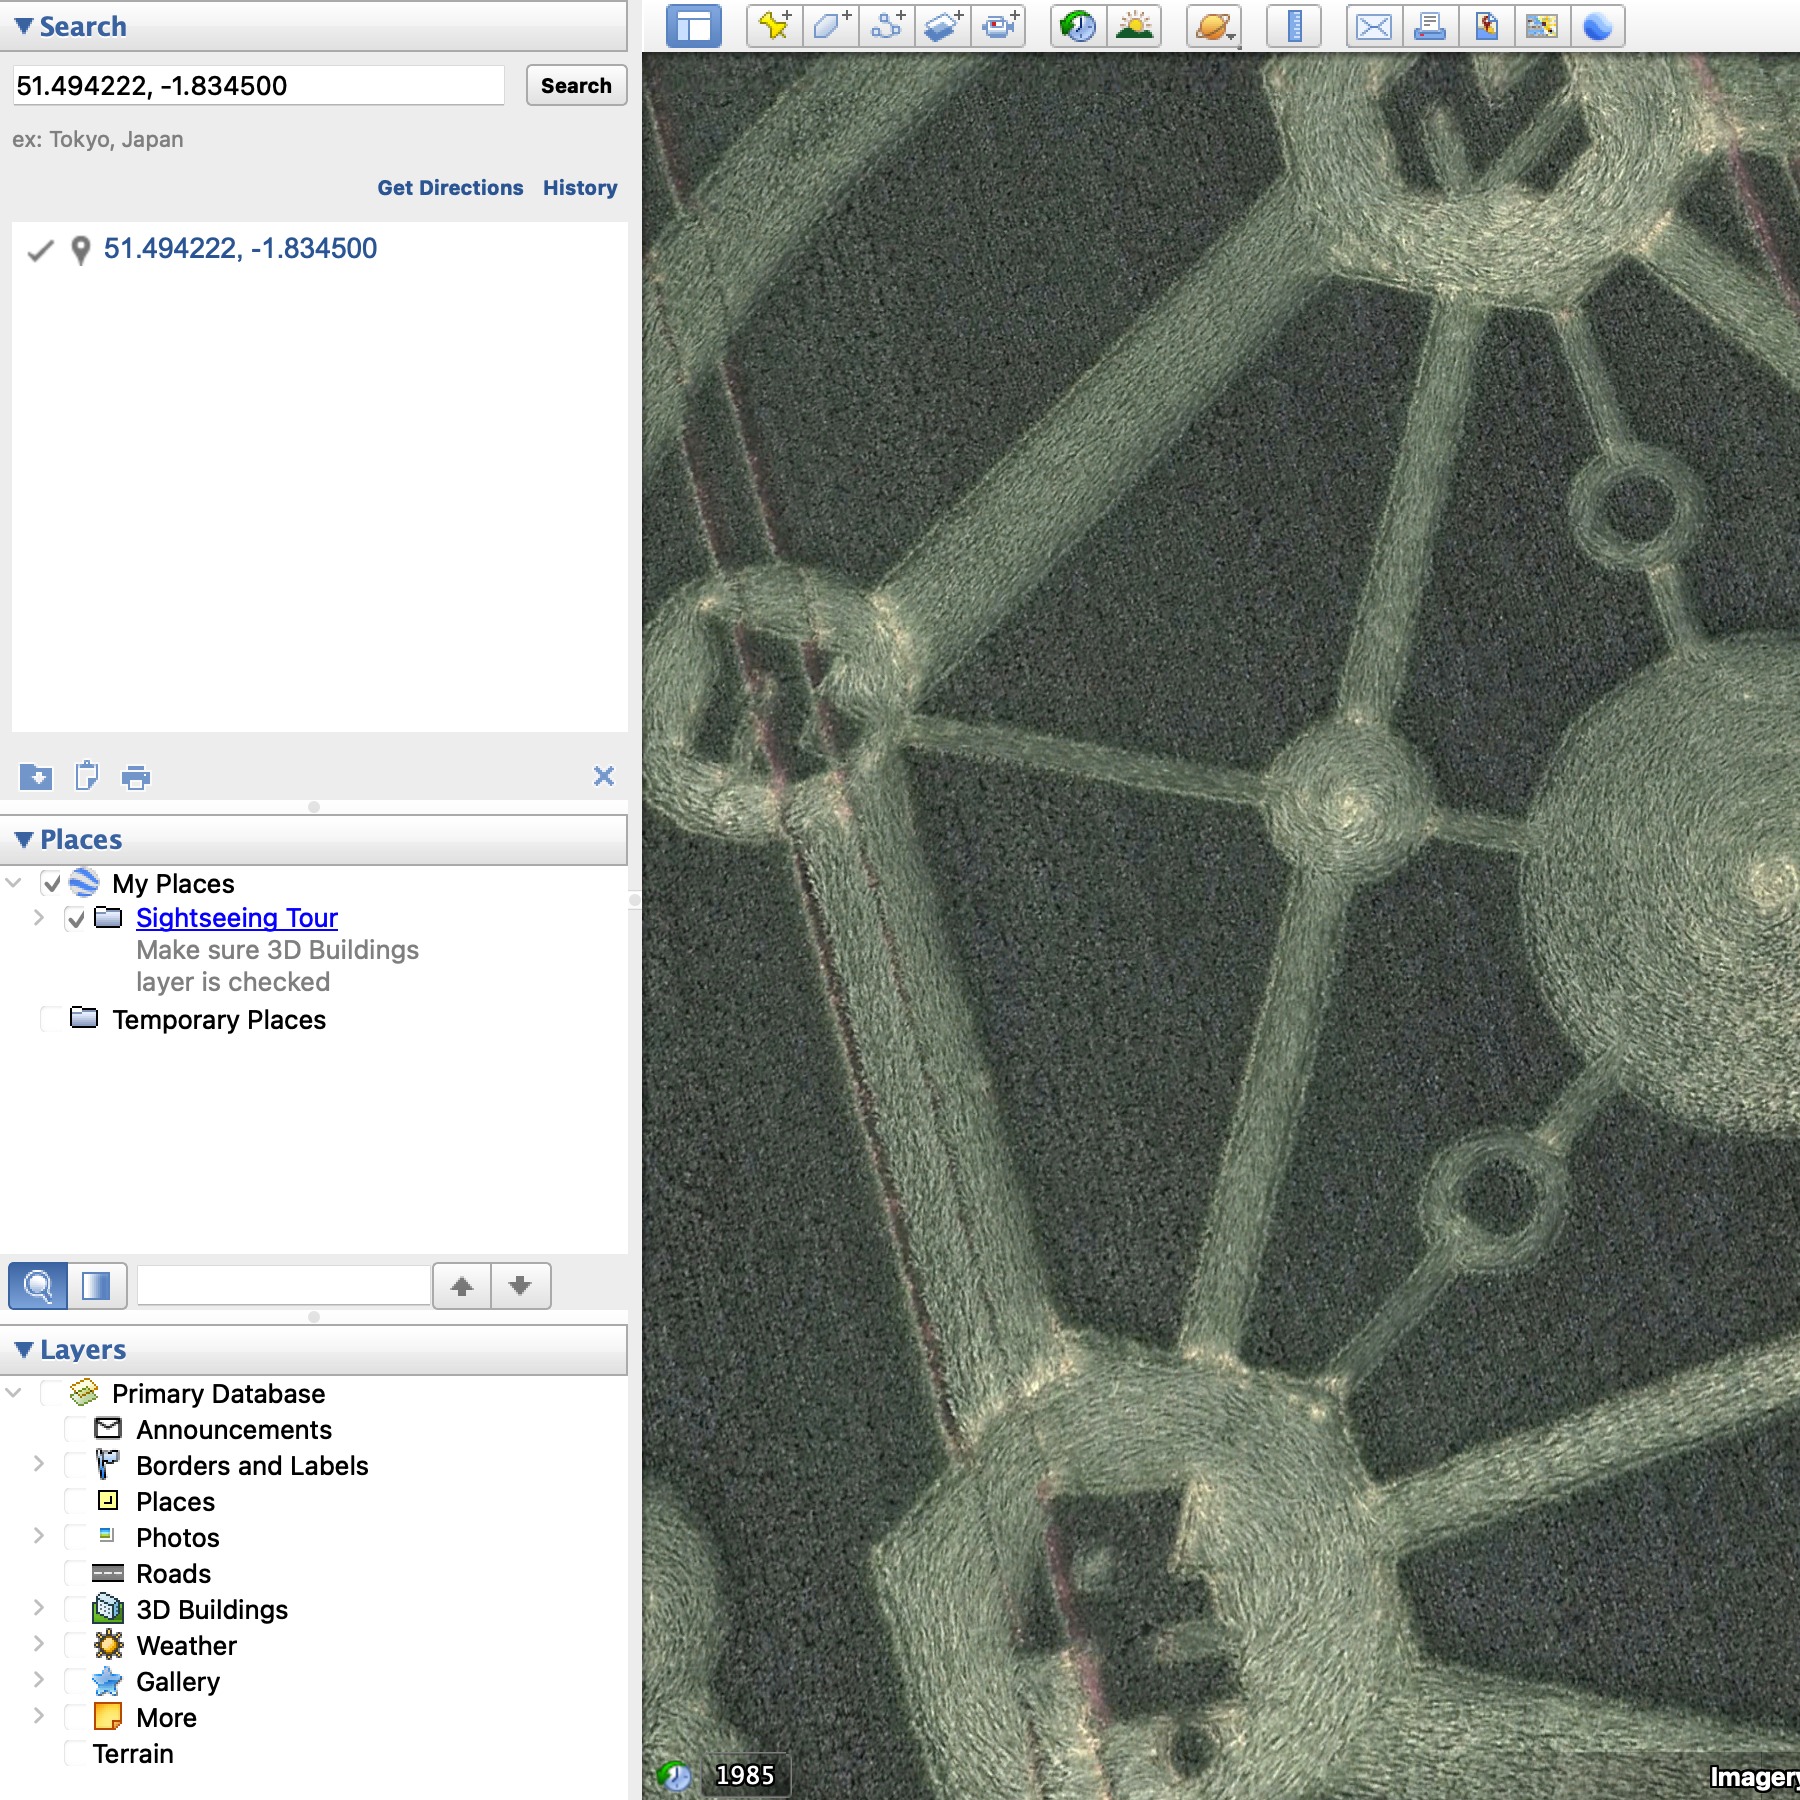
Task: Collapse the Places panel triangle
Action: (x=24, y=840)
